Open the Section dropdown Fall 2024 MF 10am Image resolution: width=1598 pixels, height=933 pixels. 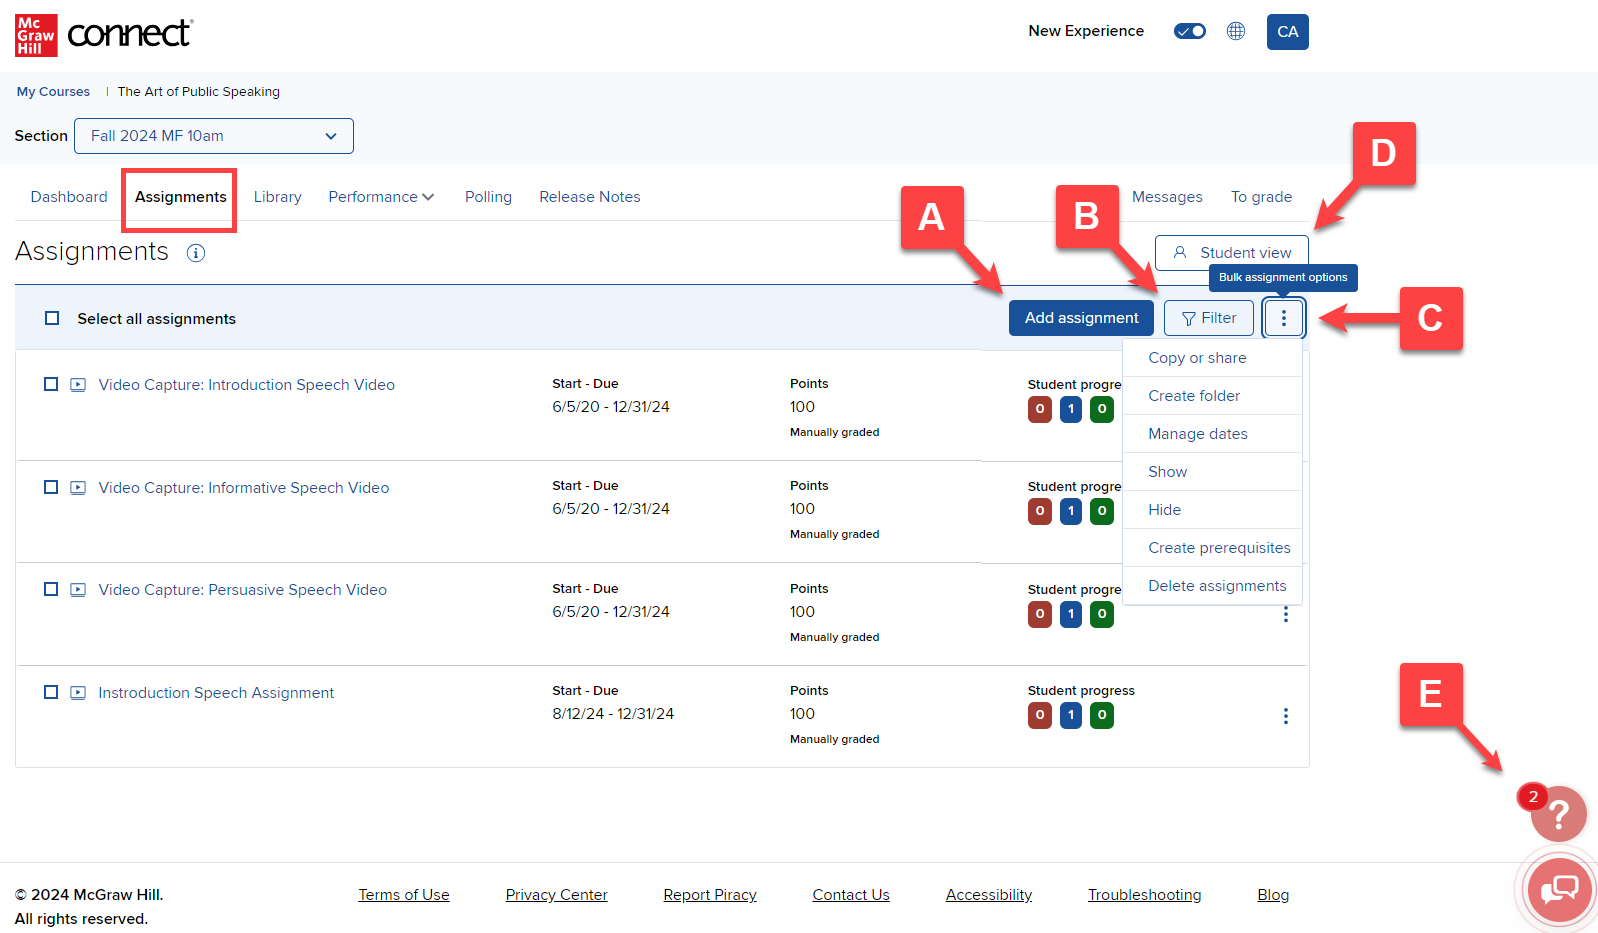(213, 136)
